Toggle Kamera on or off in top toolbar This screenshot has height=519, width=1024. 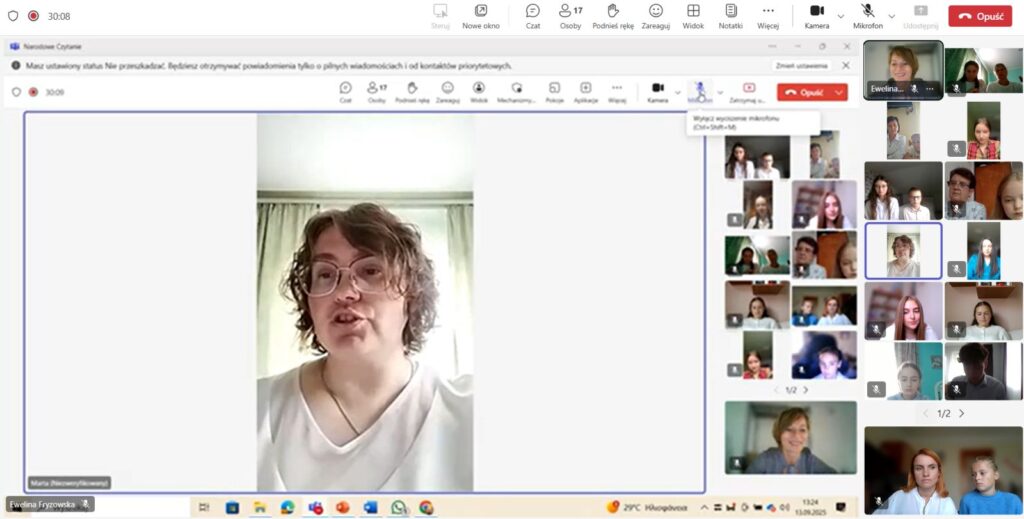pos(816,15)
